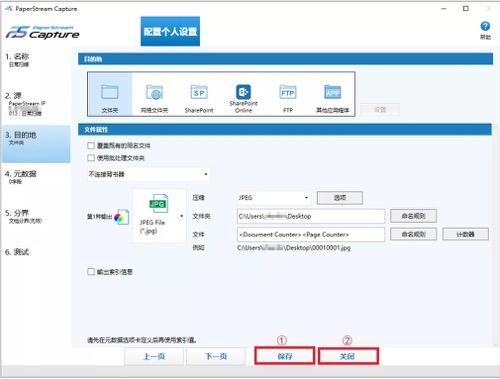Viewport: 500px width, 379px height.
Task: Select the 文件夹 folder destination icon
Action: [110, 94]
